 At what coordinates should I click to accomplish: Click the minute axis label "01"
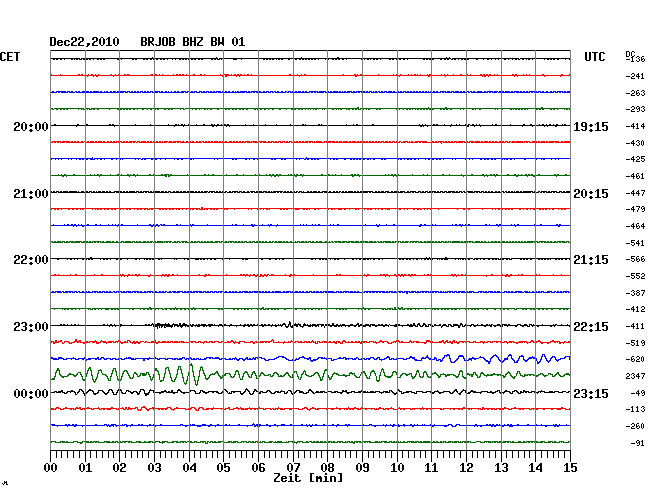85,468
